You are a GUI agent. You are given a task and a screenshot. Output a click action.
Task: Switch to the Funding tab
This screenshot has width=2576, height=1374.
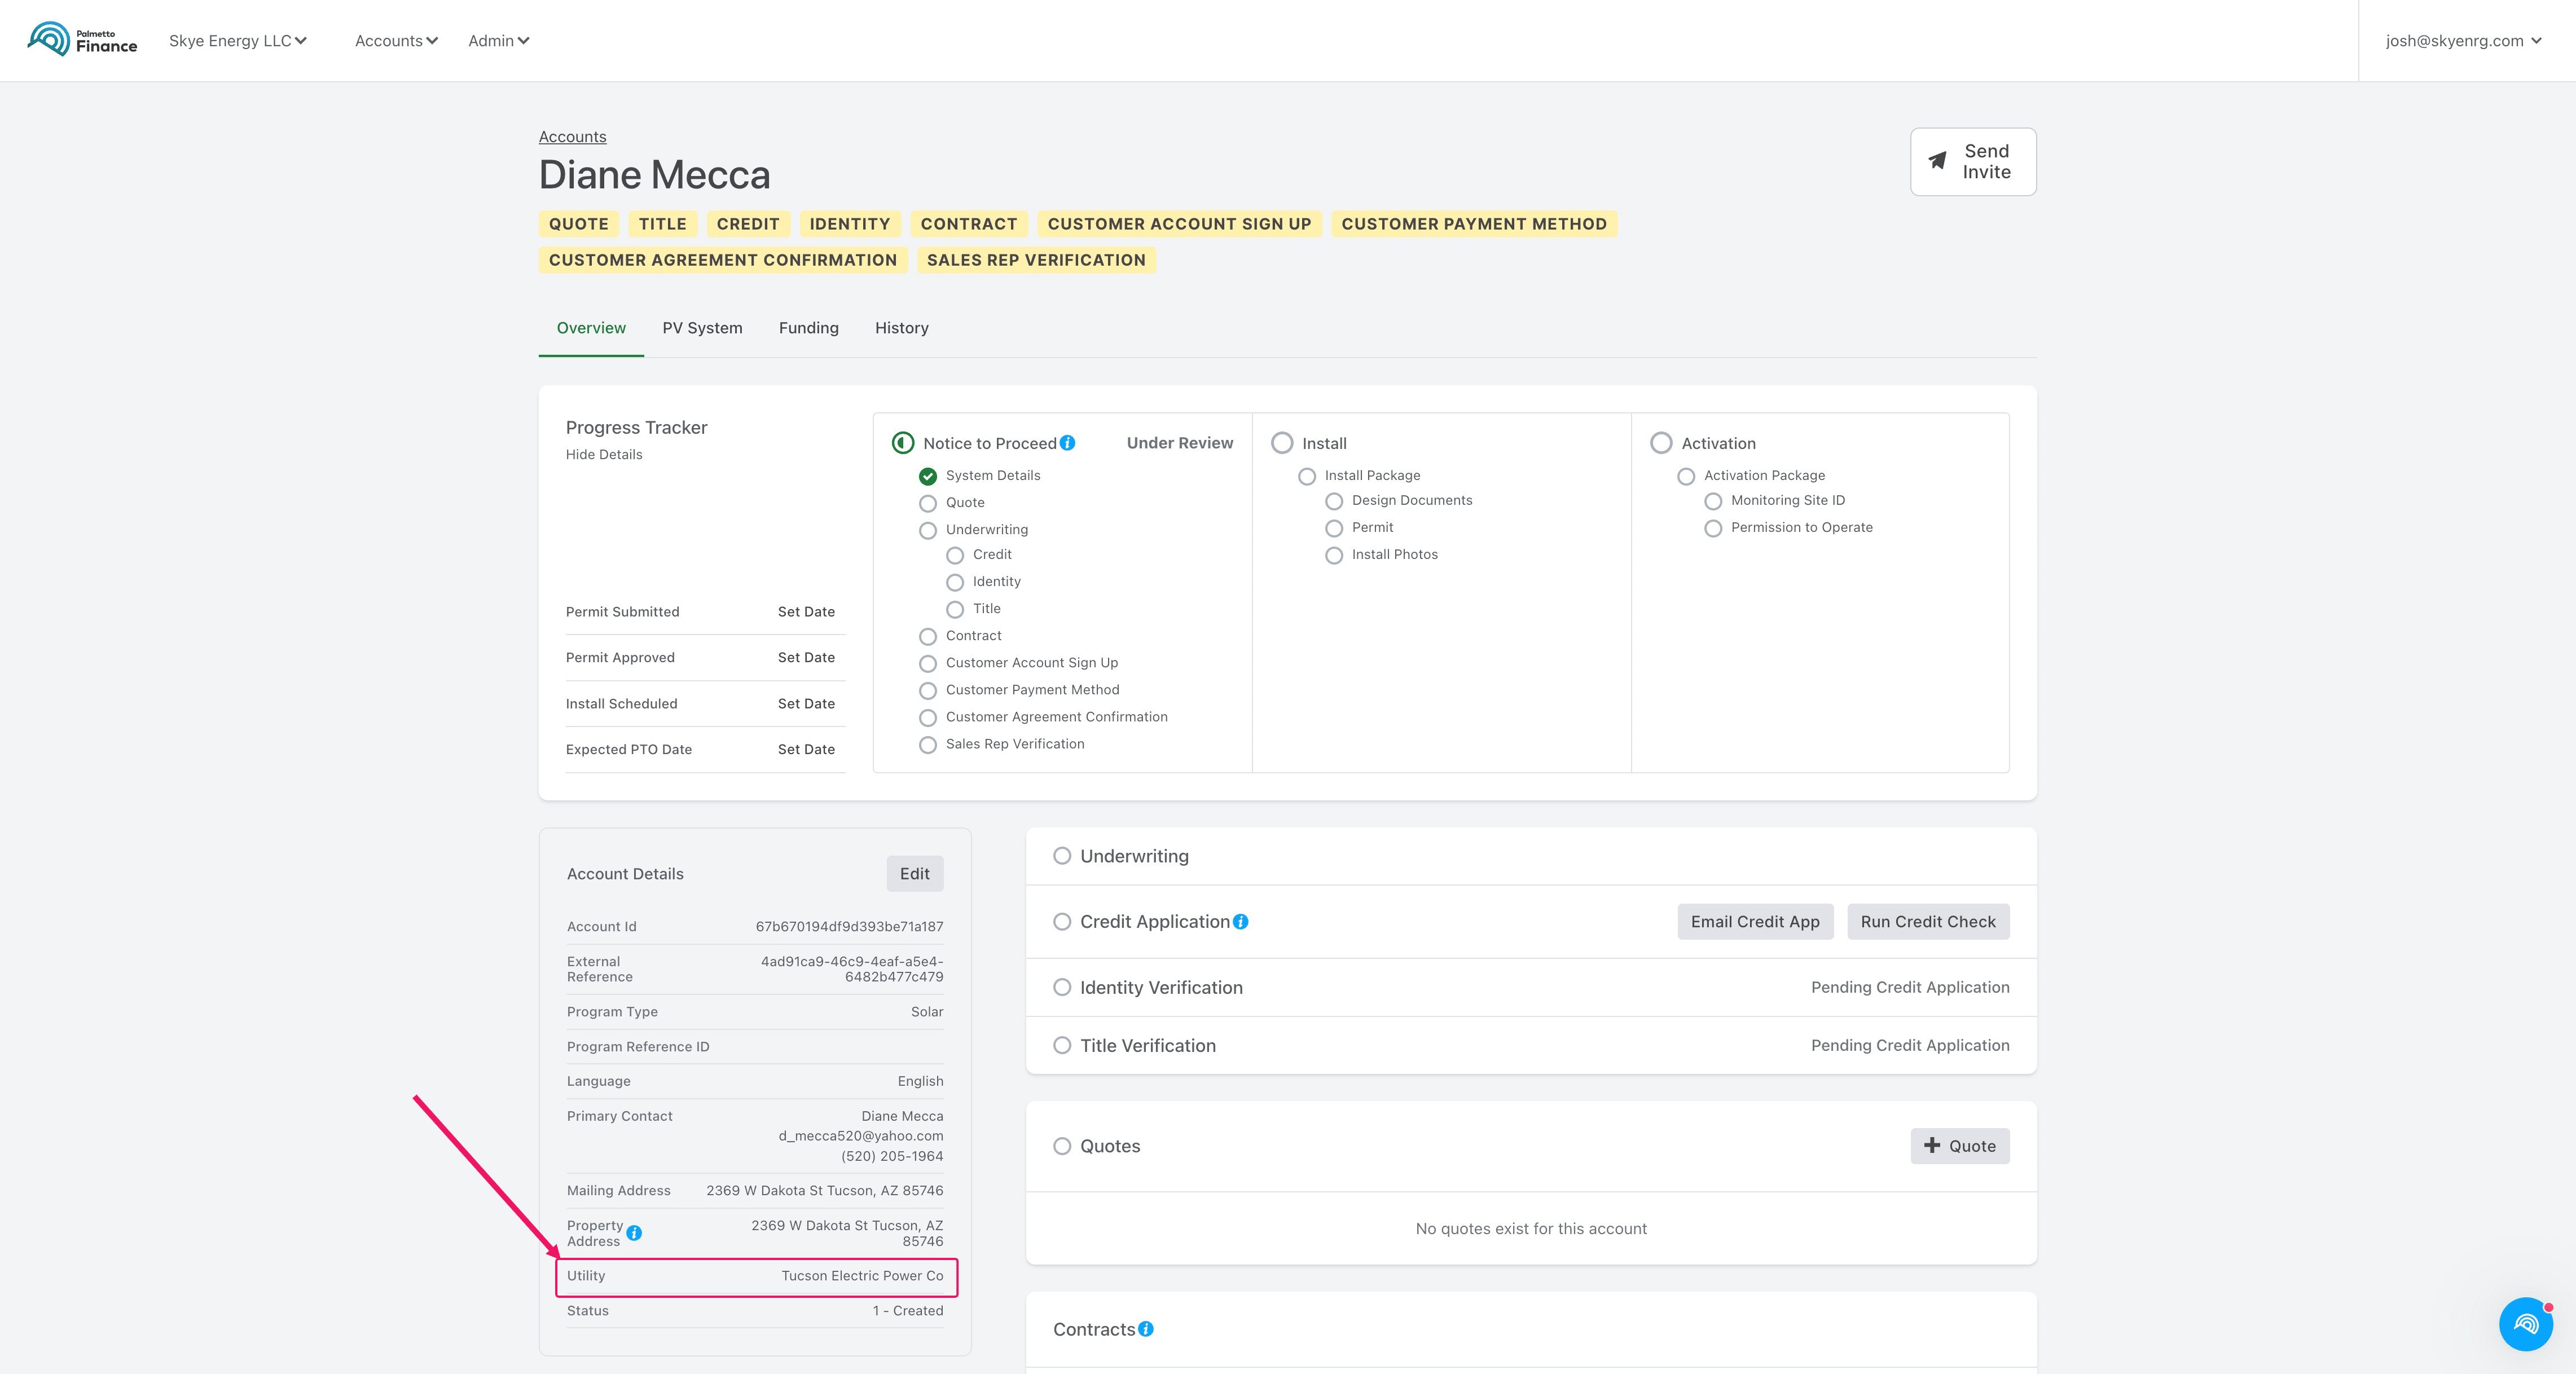808,328
